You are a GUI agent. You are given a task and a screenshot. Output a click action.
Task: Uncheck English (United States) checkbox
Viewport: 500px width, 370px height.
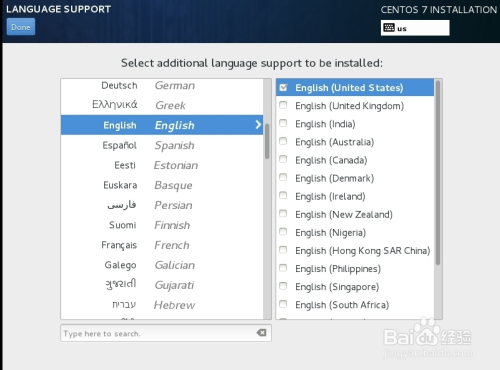(283, 87)
